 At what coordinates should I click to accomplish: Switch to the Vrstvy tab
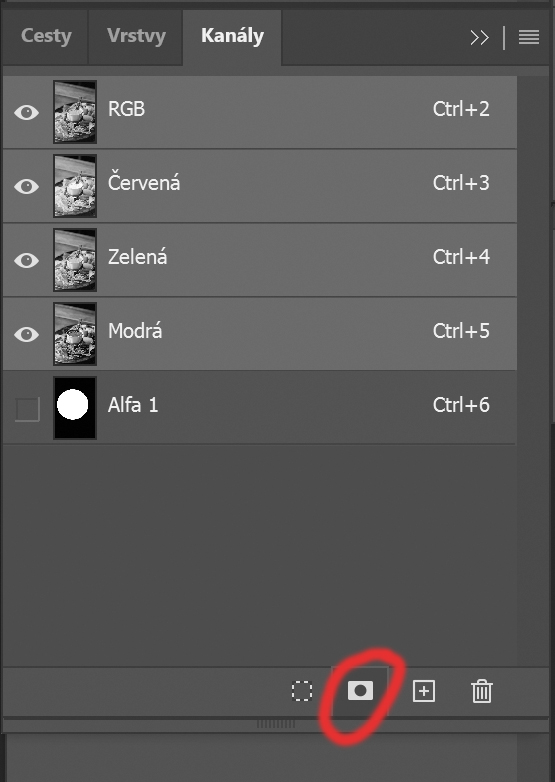tap(136, 36)
